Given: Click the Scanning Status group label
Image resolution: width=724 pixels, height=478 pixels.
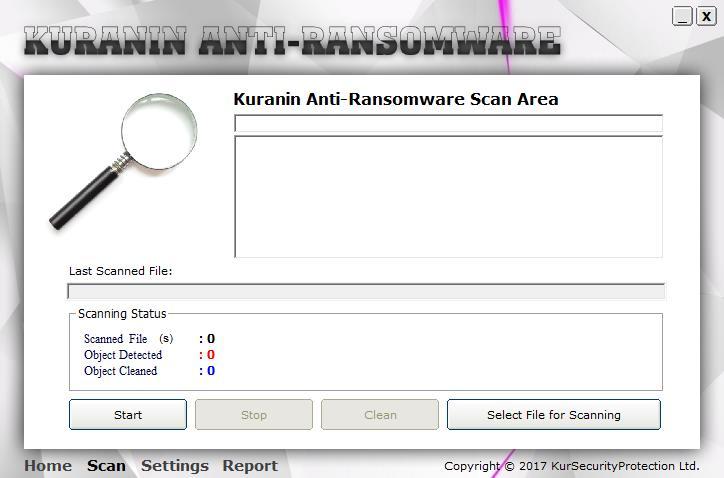Looking at the screenshot, I should pos(122,314).
